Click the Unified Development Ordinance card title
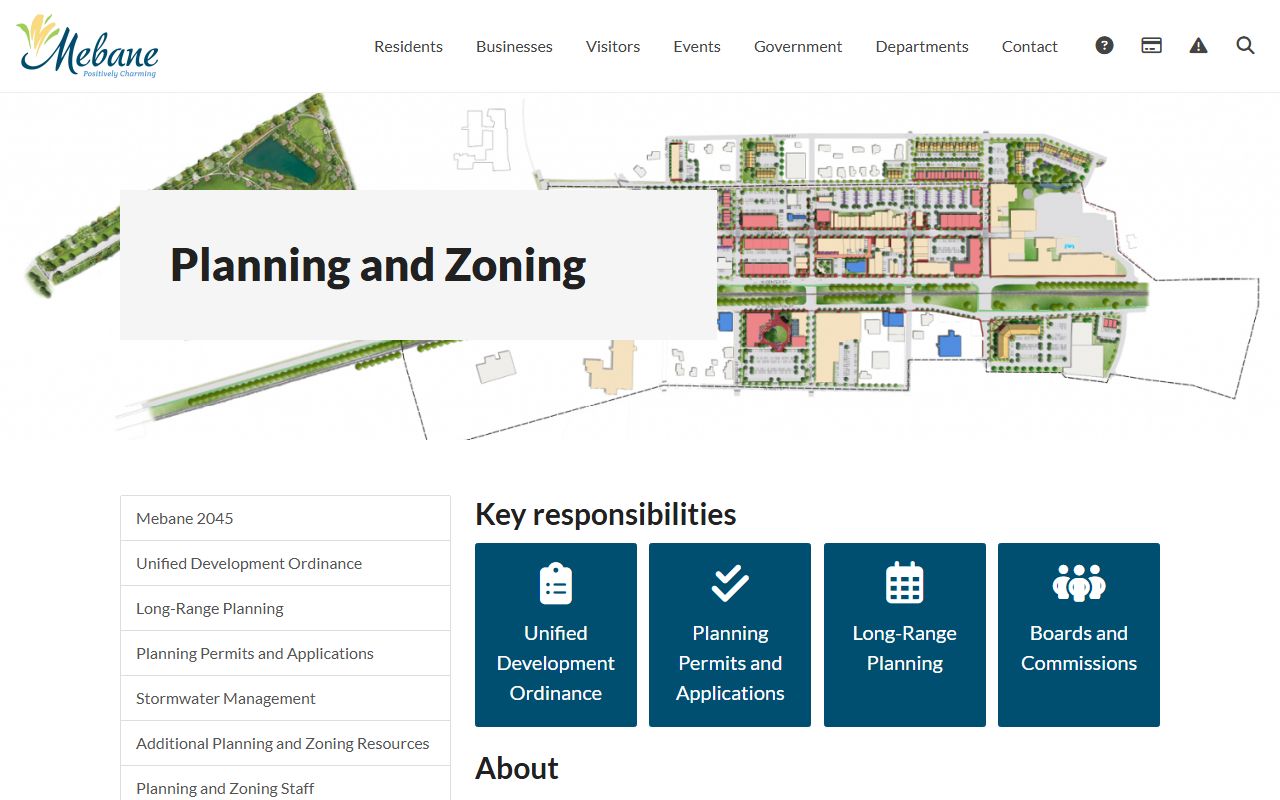This screenshot has width=1280, height=800. point(556,663)
